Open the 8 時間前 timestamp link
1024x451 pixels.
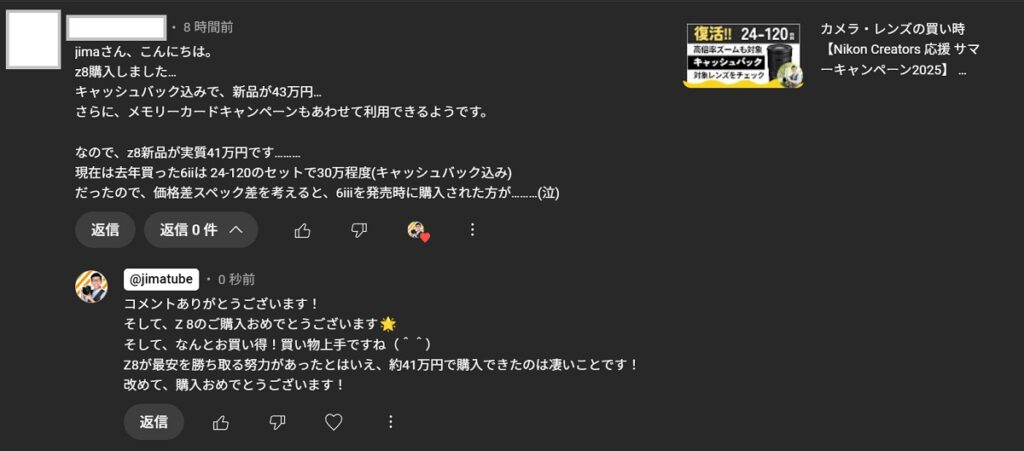click(208, 27)
